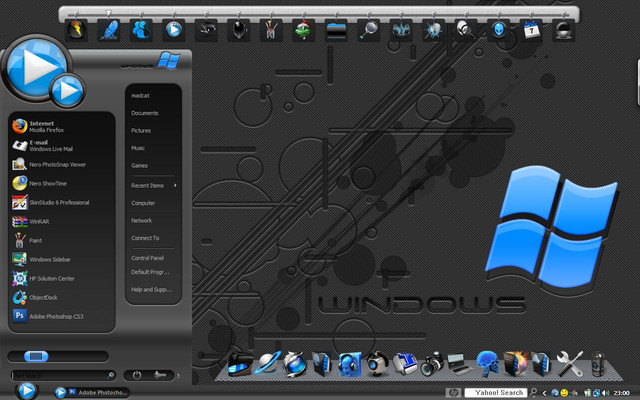
Task: Click the mobile phone icon in dock
Action: click(x=597, y=364)
